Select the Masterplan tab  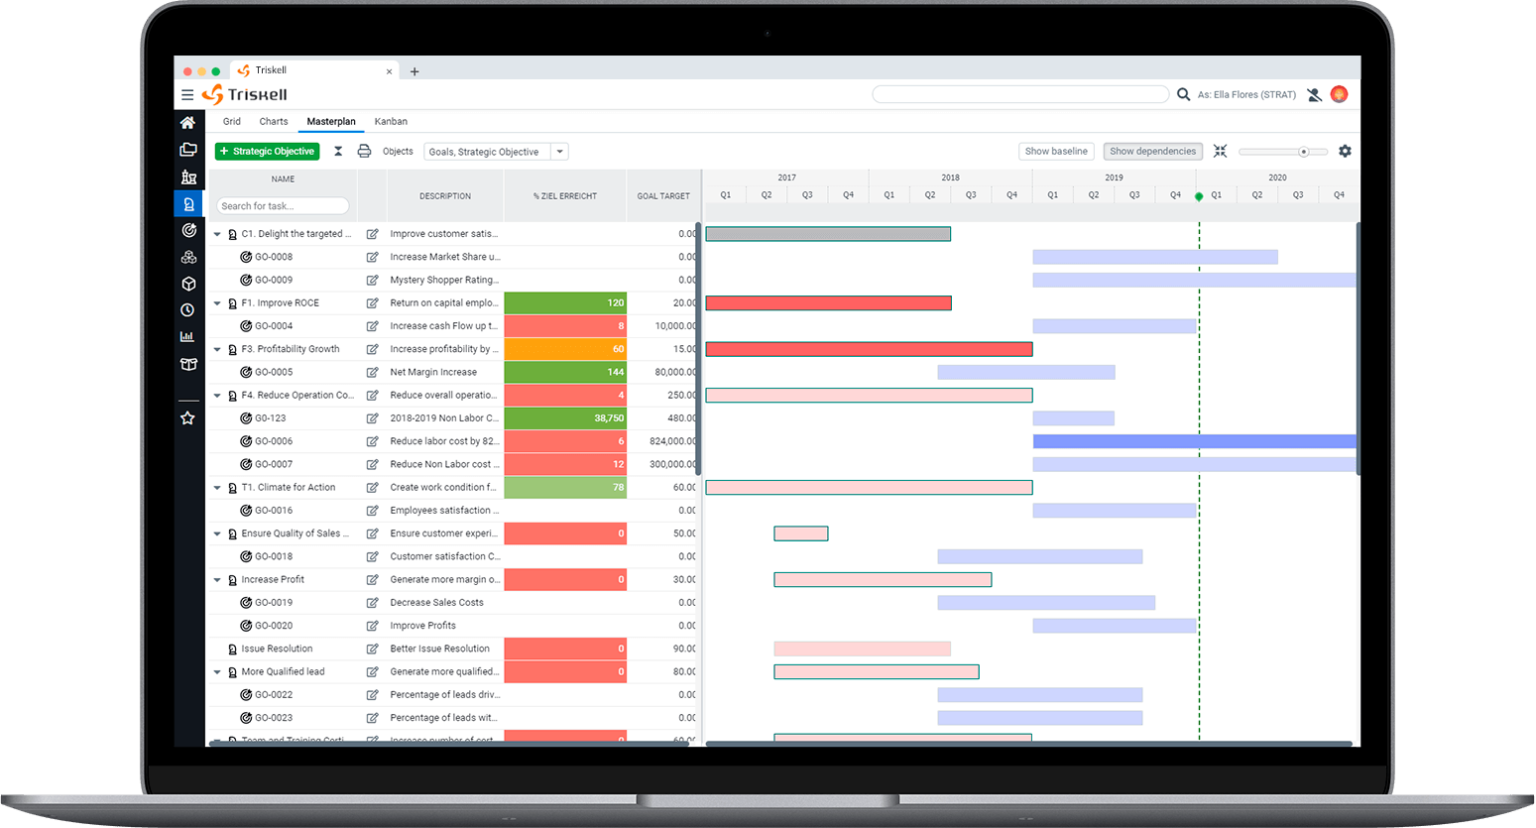(x=331, y=121)
